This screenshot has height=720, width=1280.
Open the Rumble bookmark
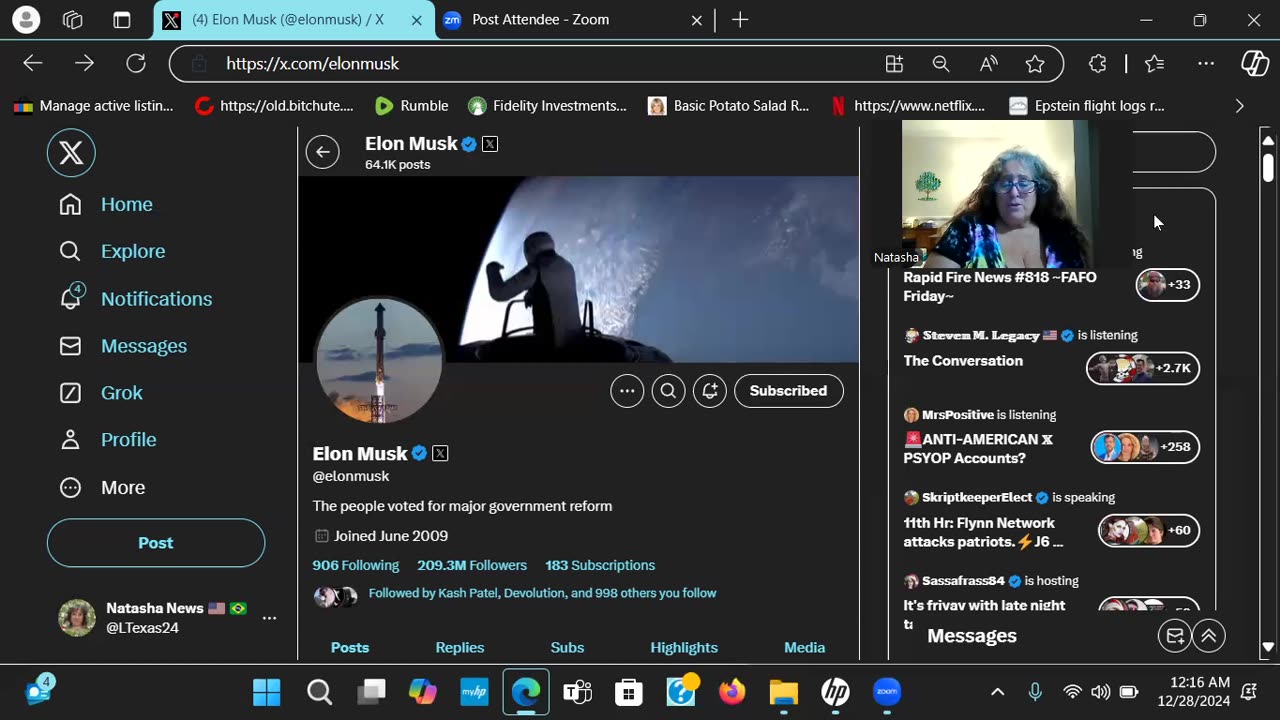[411, 105]
